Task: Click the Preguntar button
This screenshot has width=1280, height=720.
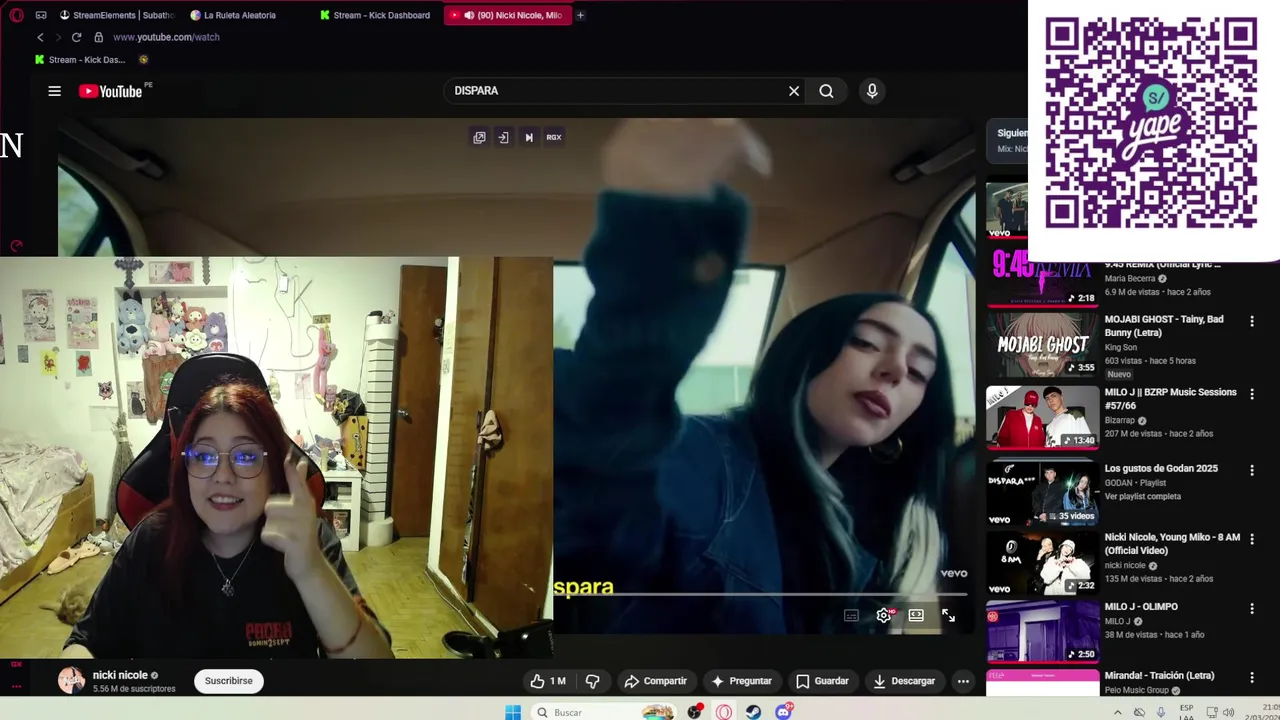Action: tap(741, 681)
